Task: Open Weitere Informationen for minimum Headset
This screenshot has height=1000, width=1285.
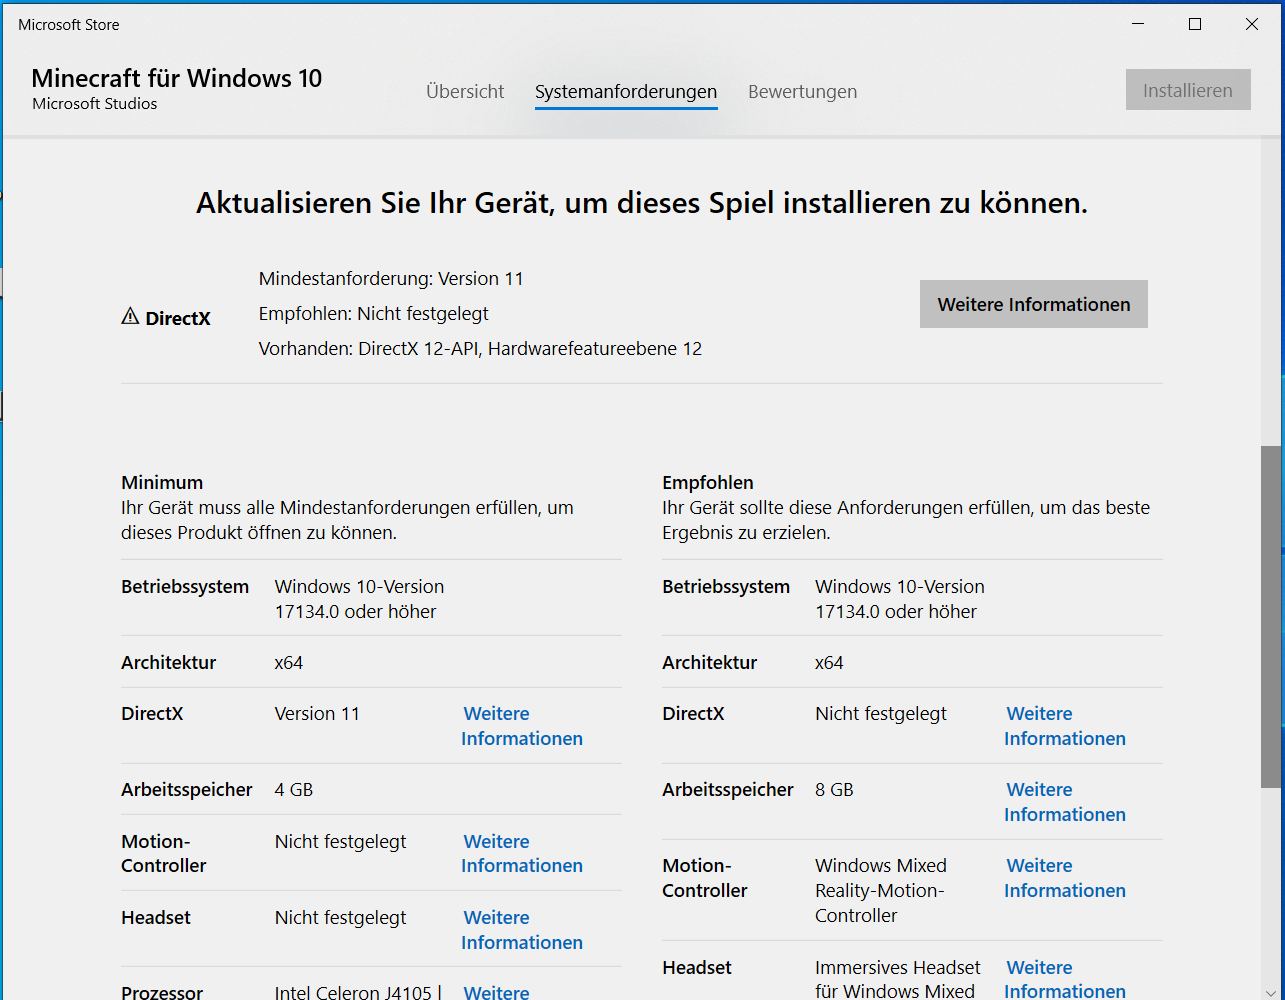Action: pos(522,930)
